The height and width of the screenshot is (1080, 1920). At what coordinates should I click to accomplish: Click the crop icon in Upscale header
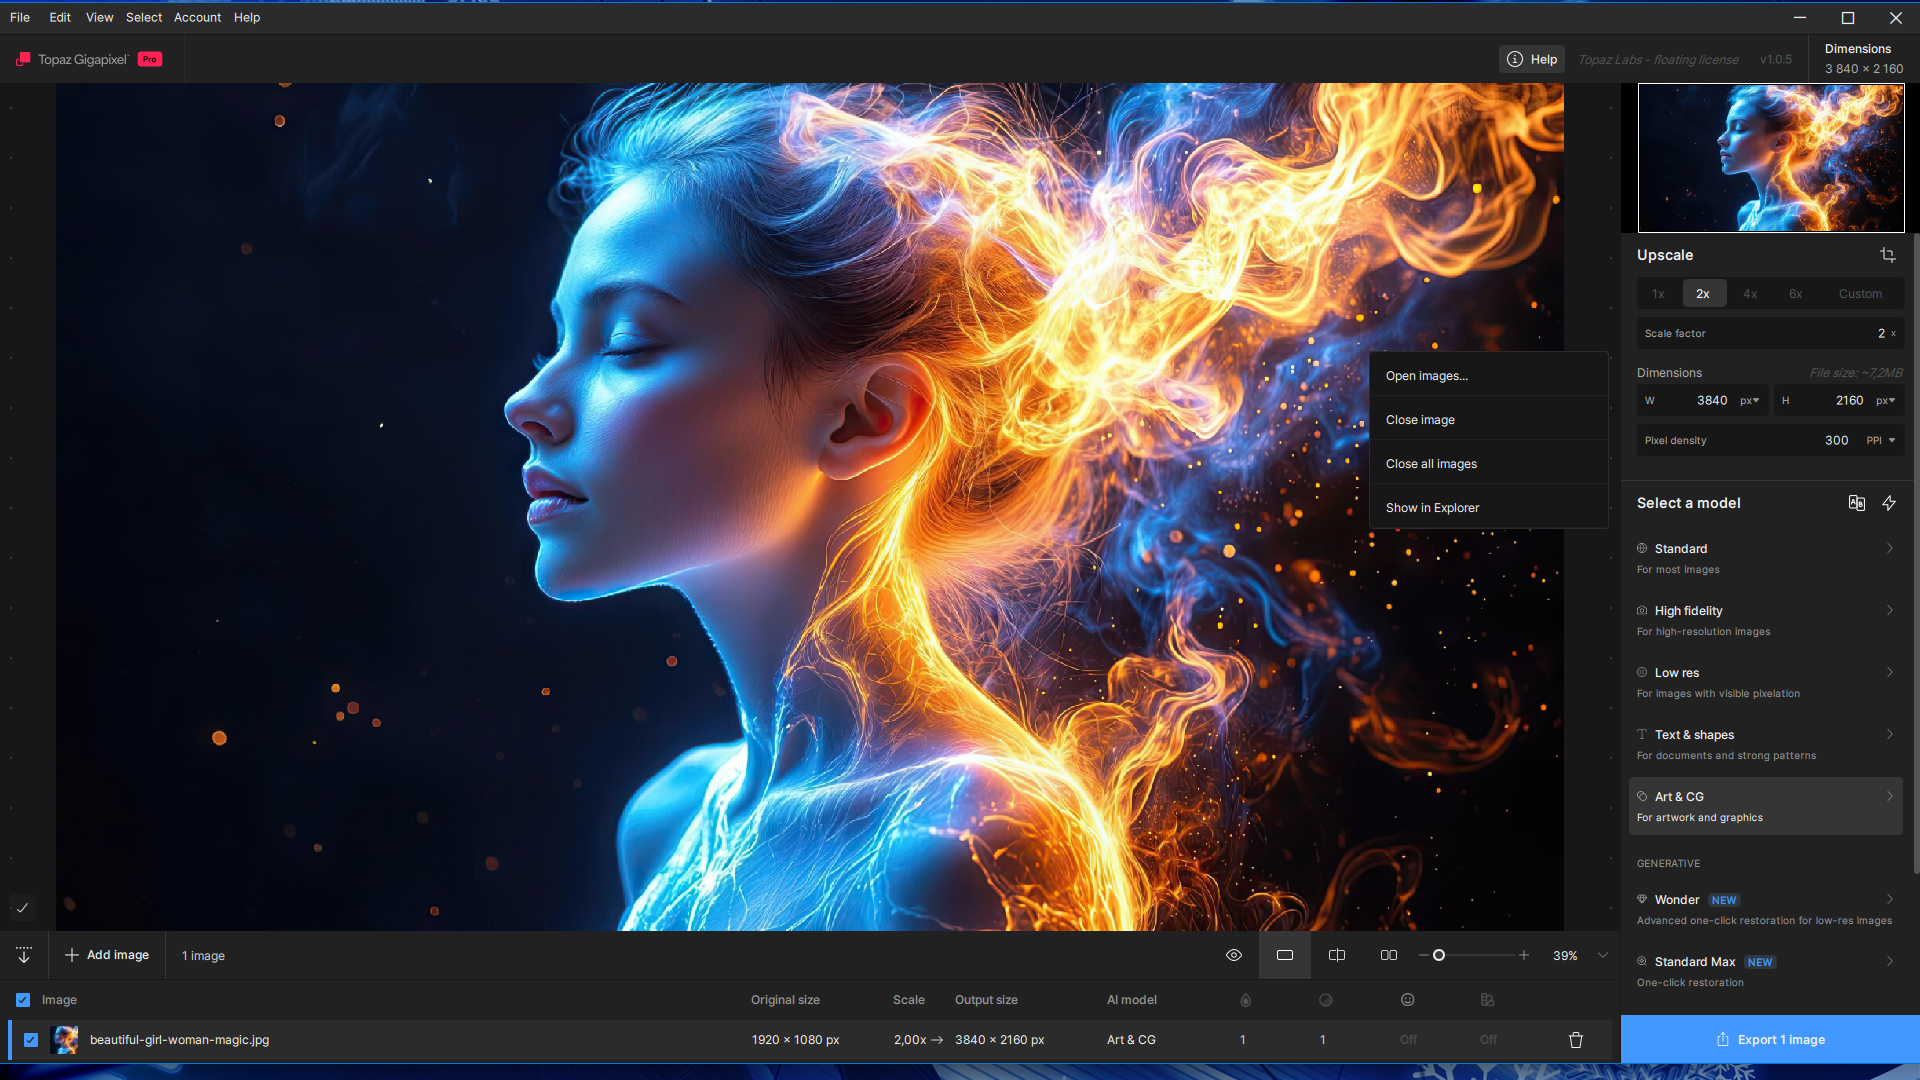[1887, 255]
